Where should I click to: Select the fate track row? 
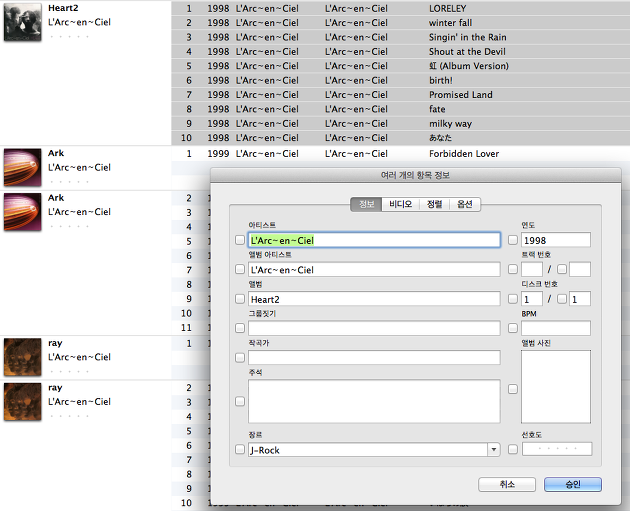pos(401,109)
